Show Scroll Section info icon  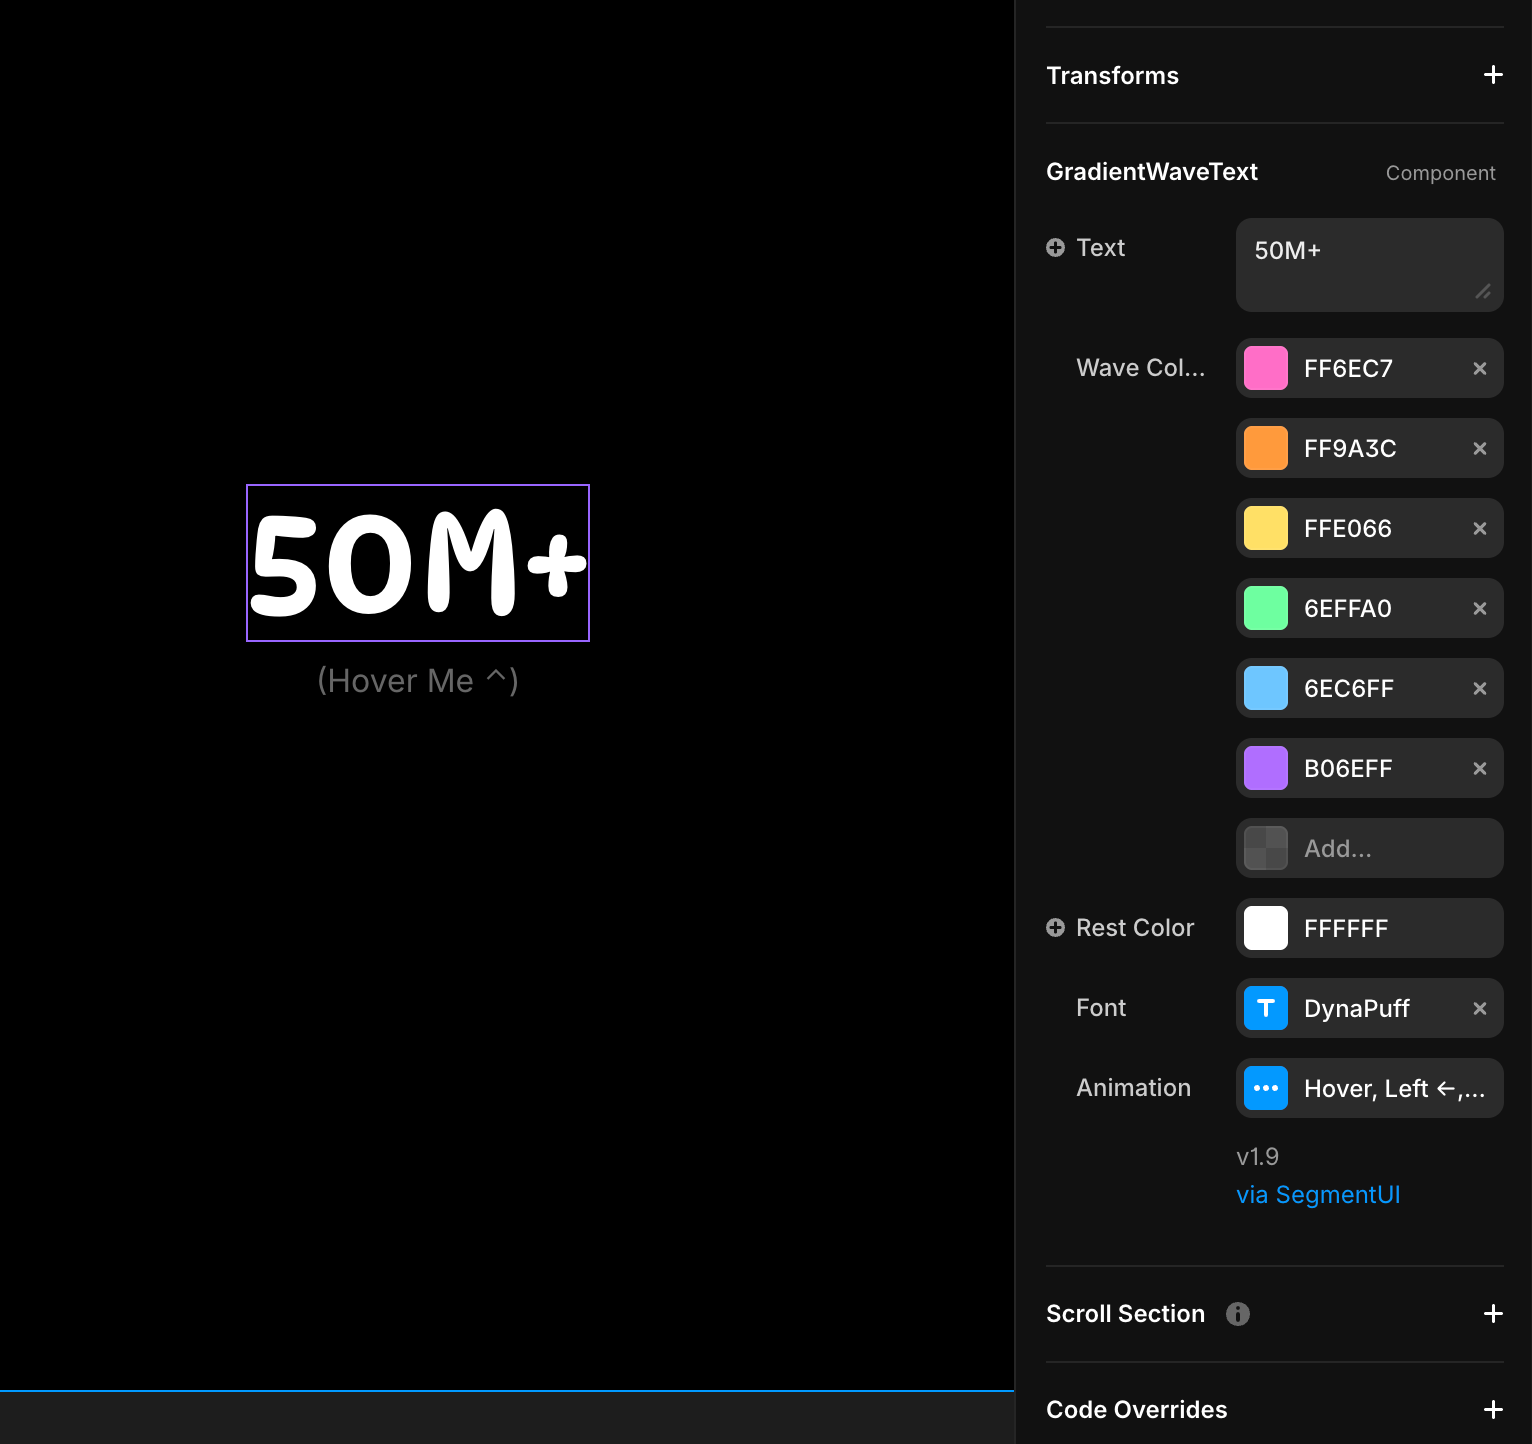(x=1238, y=1314)
